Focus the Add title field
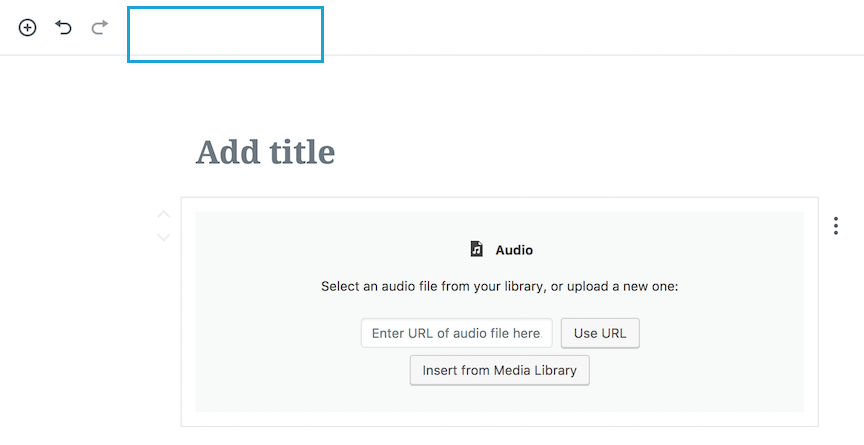The width and height of the screenshot is (864, 445). [x=266, y=152]
